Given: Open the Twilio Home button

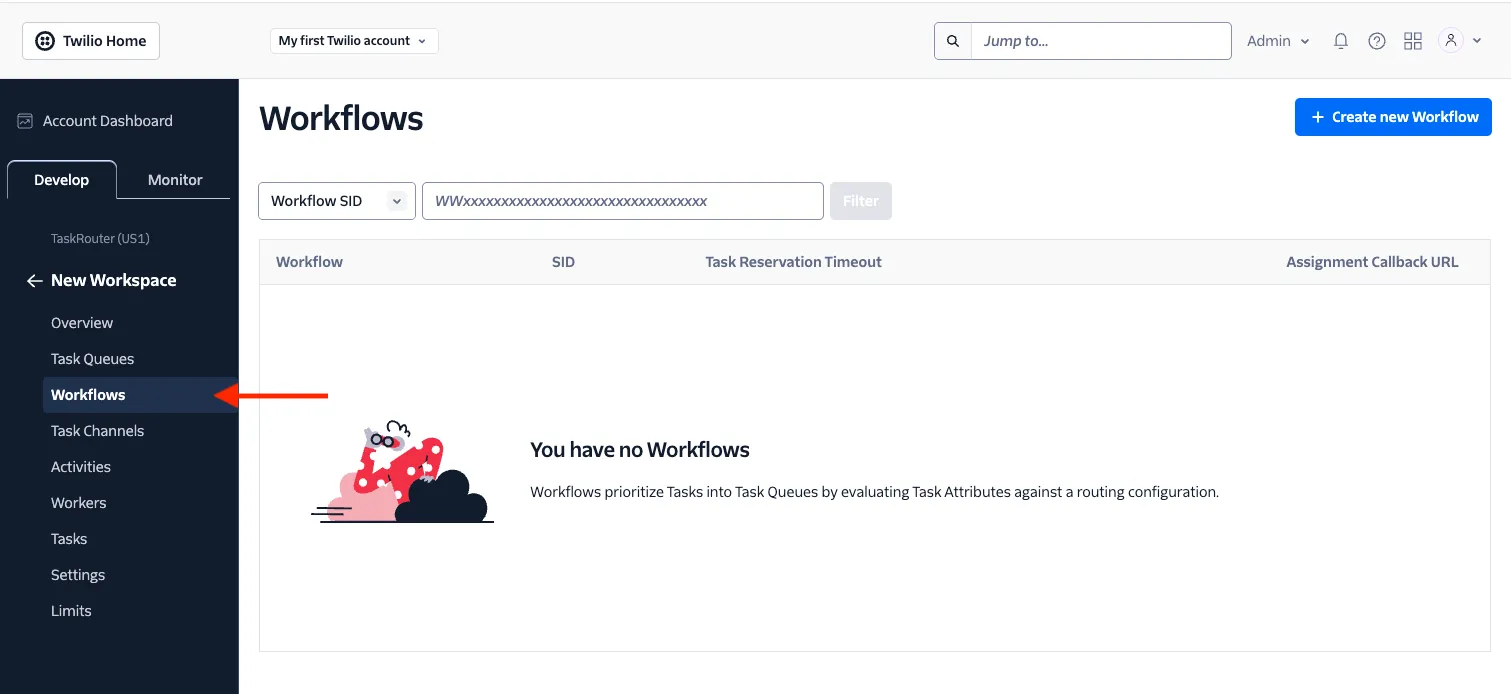Looking at the screenshot, I should pyautogui.click(x=91, y=41).
